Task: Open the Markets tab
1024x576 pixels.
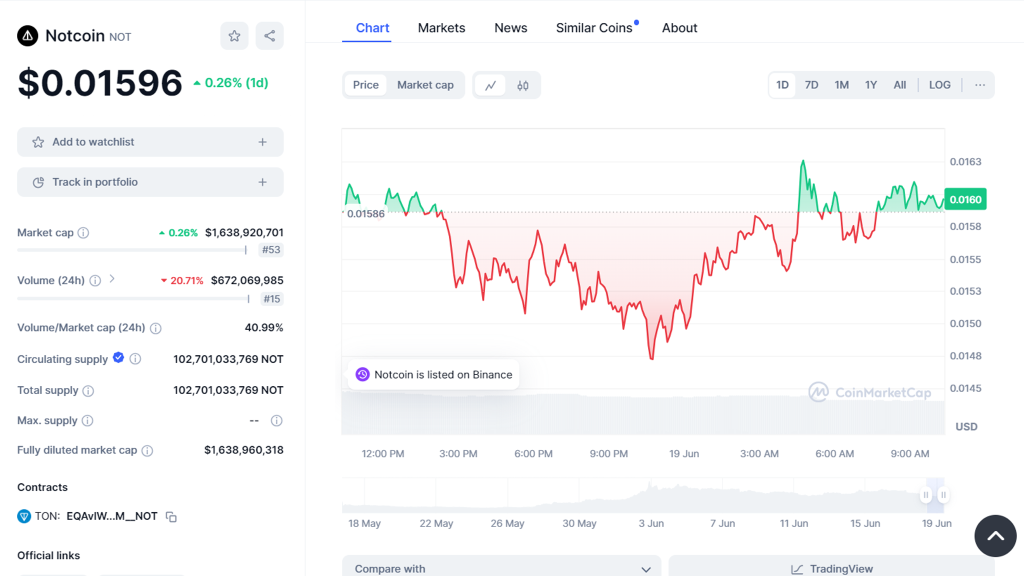Action: click(x=441, y=28)
